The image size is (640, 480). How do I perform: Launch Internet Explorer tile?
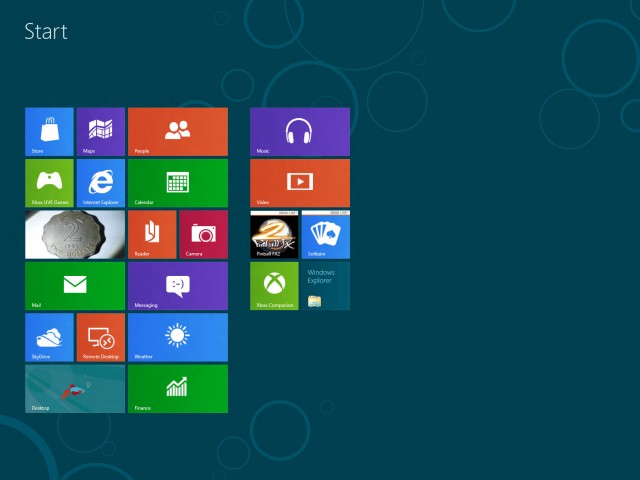click(101, 183)
